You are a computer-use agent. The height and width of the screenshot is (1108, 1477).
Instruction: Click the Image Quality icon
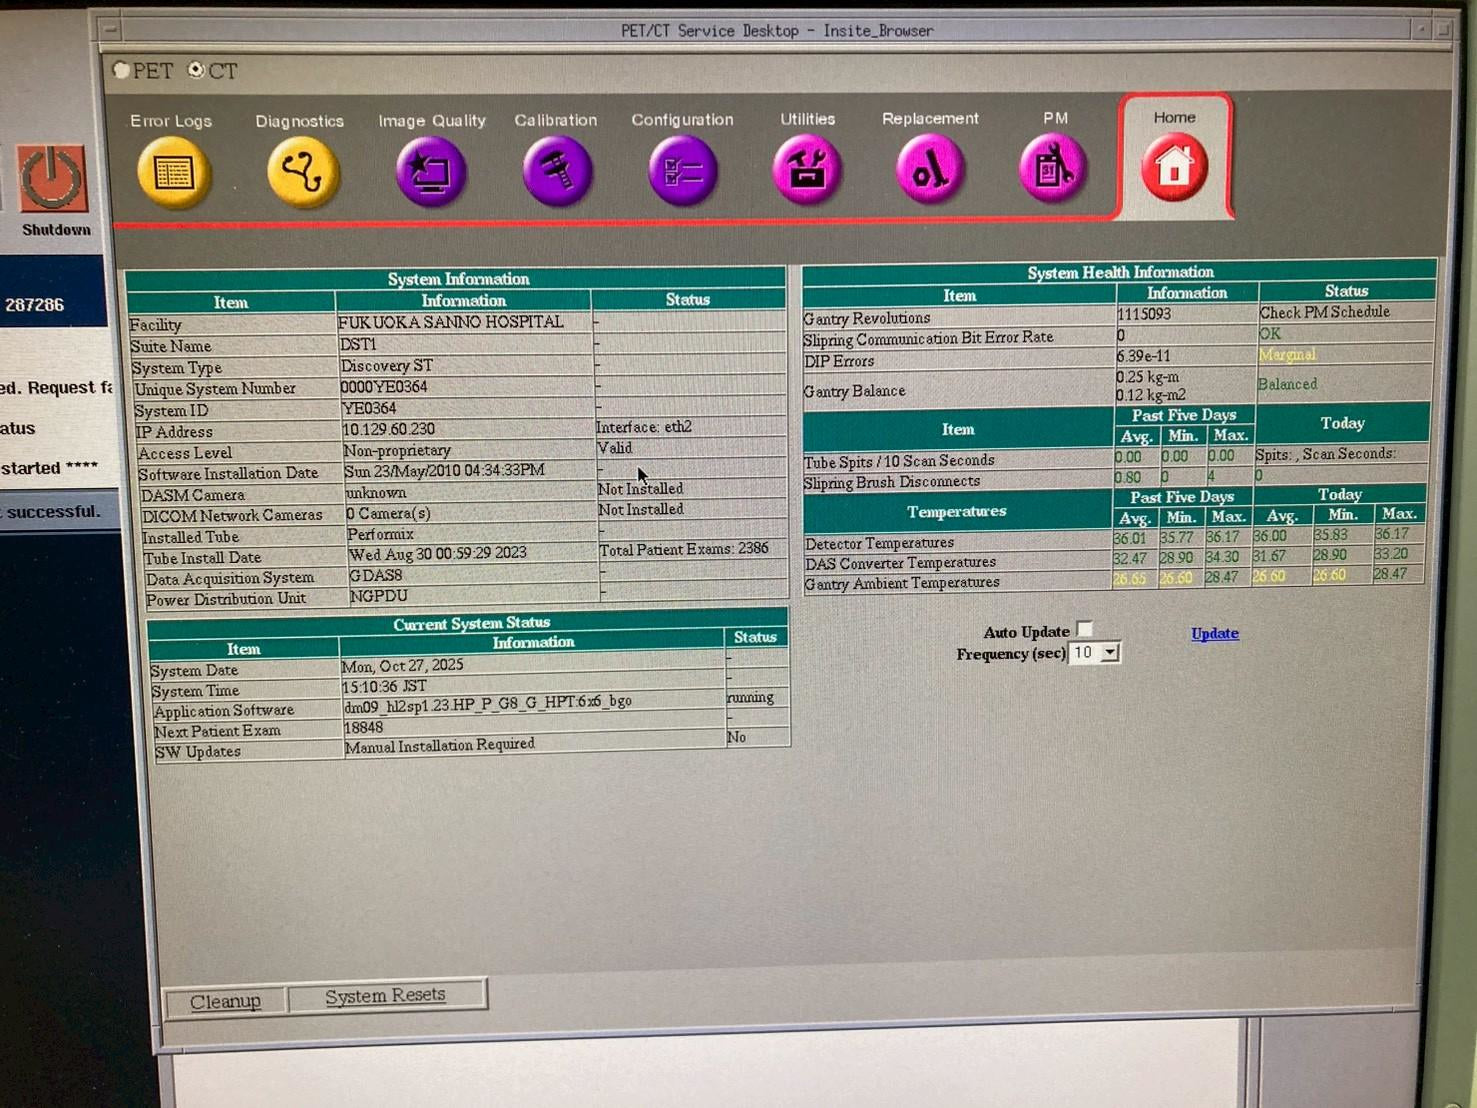[430, 173]
